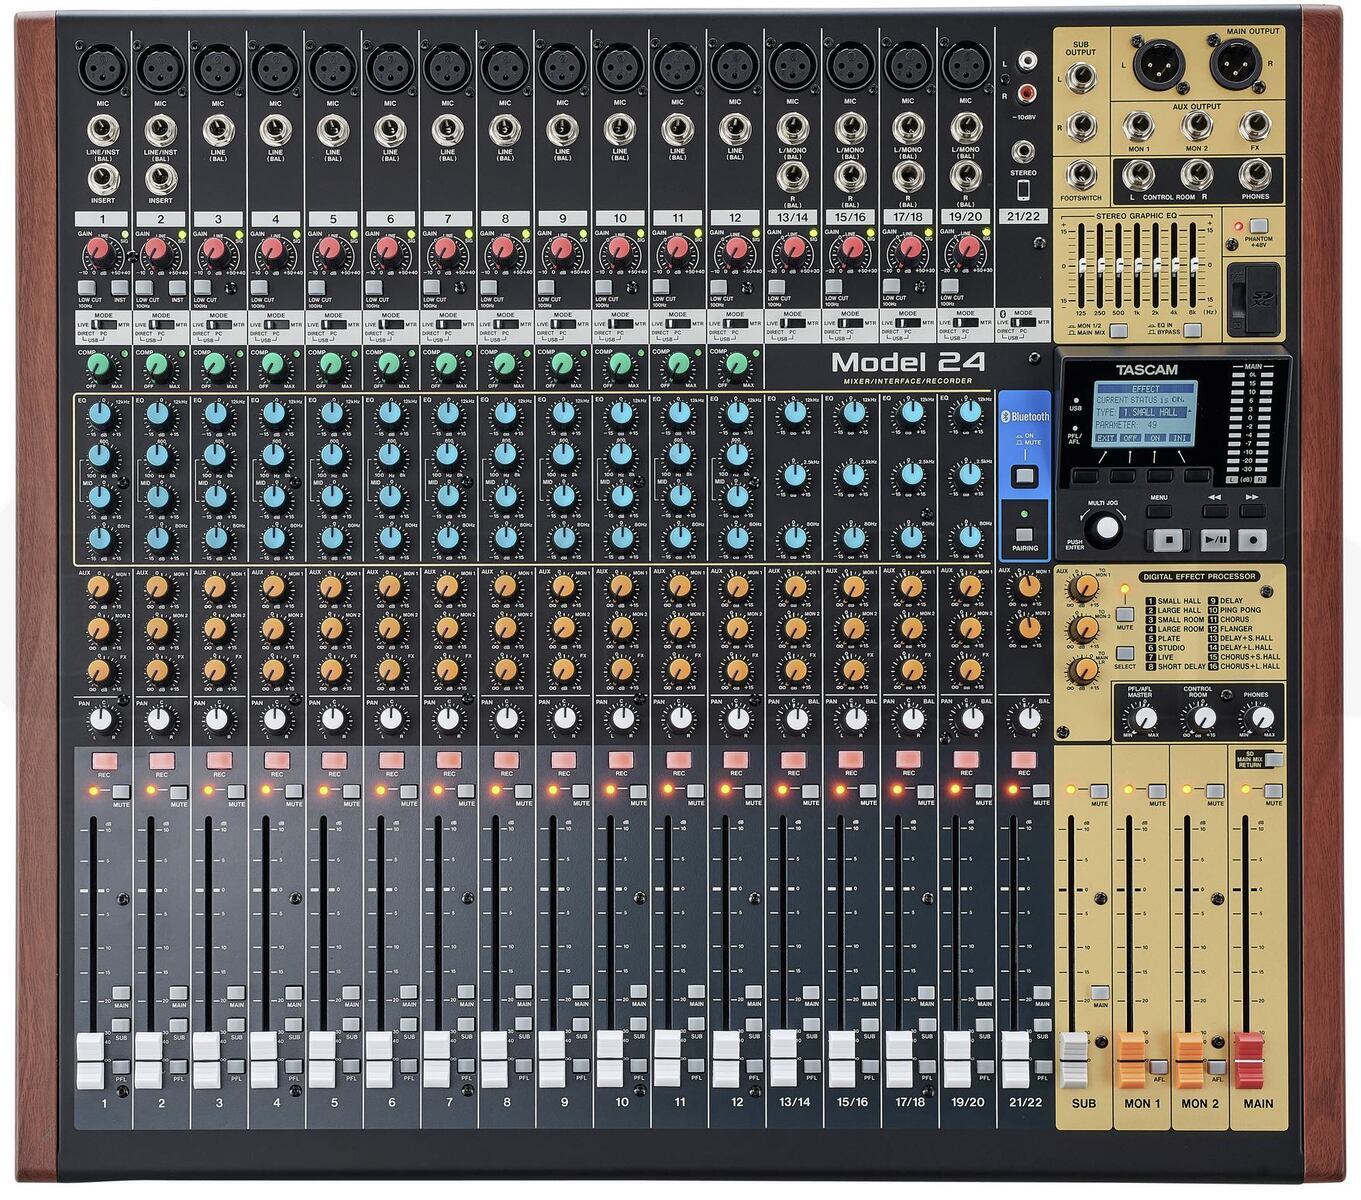This screenshot has width=1361, height=1200.
Task: Click the channel 1 MIC XLR input
Action: [102, 70]
